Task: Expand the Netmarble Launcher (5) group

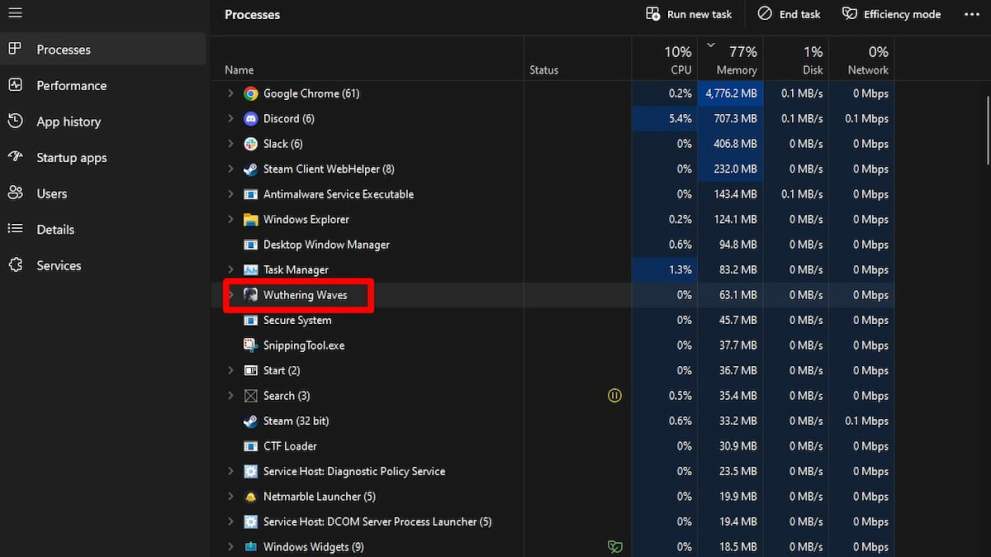Action: click(231, 497)
